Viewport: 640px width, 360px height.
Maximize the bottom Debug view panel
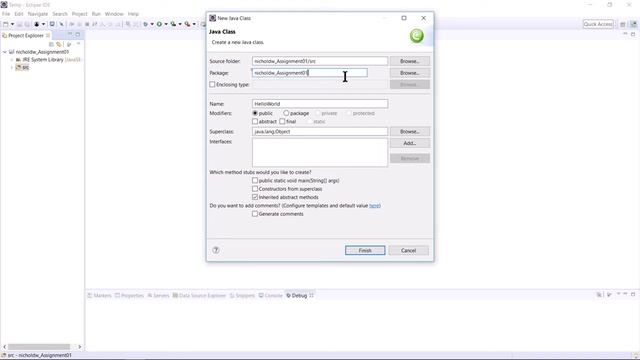click(x=633, y=294)
